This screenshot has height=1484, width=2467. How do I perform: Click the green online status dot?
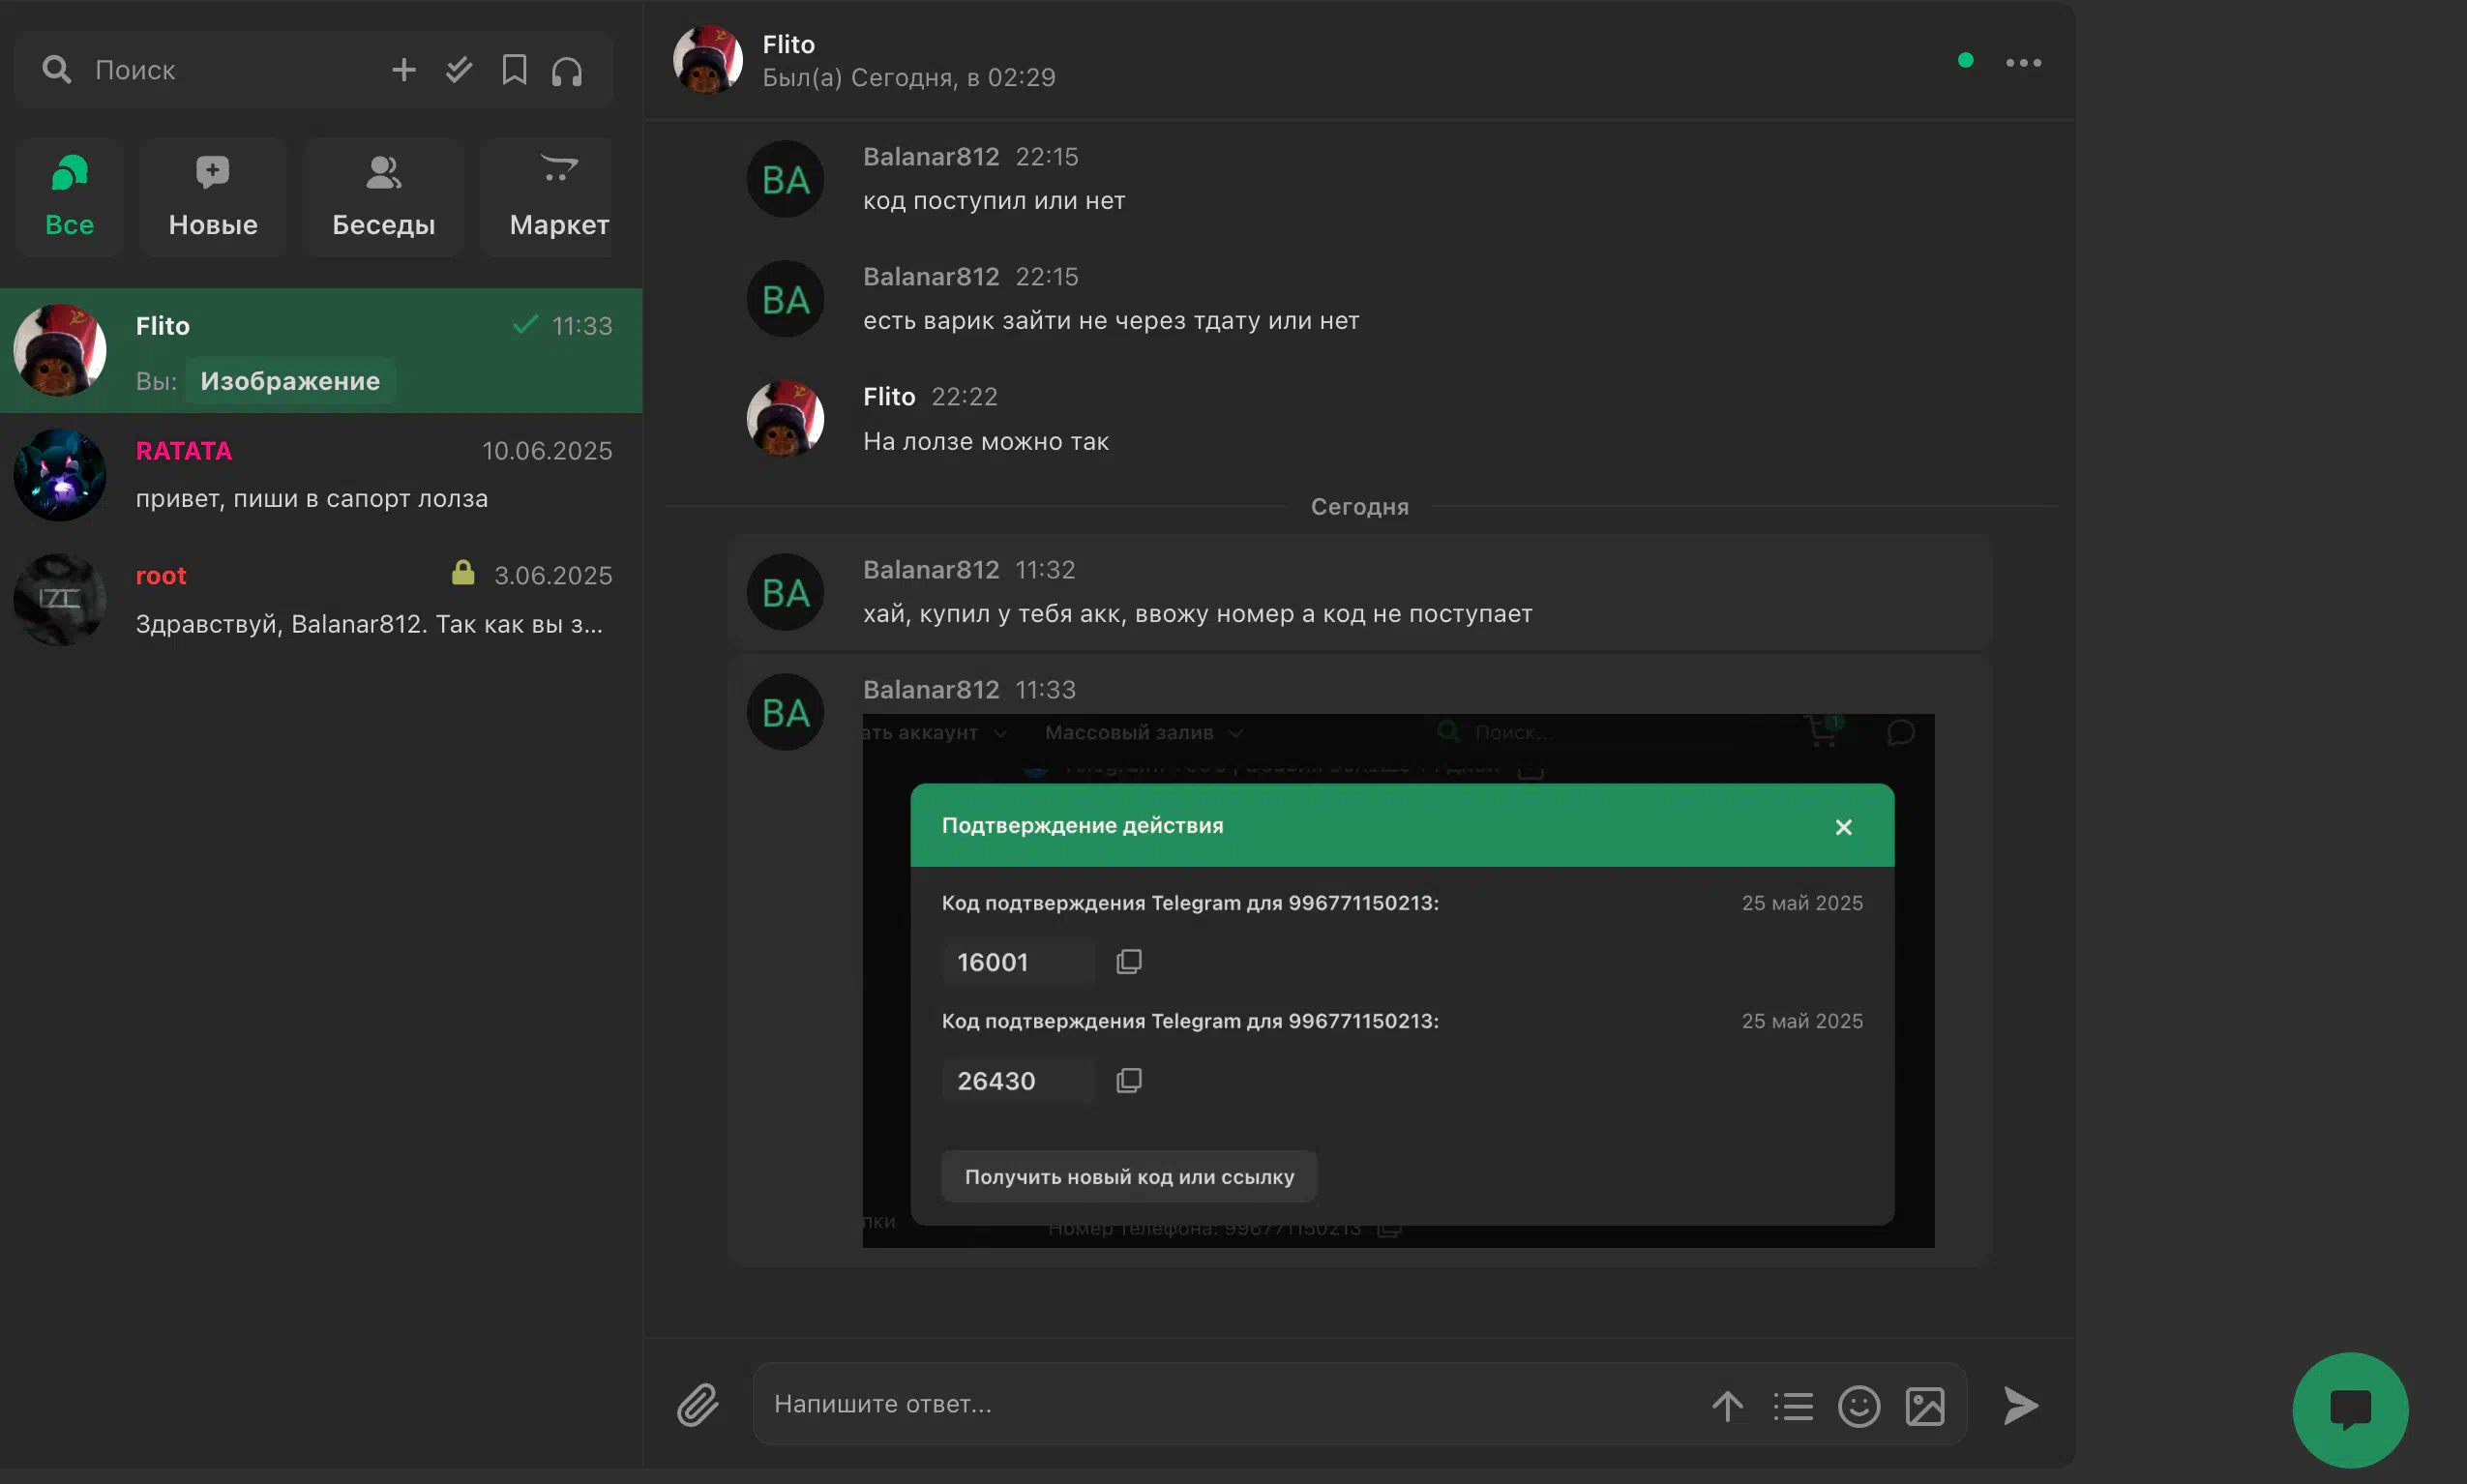tap(1965, 60)
